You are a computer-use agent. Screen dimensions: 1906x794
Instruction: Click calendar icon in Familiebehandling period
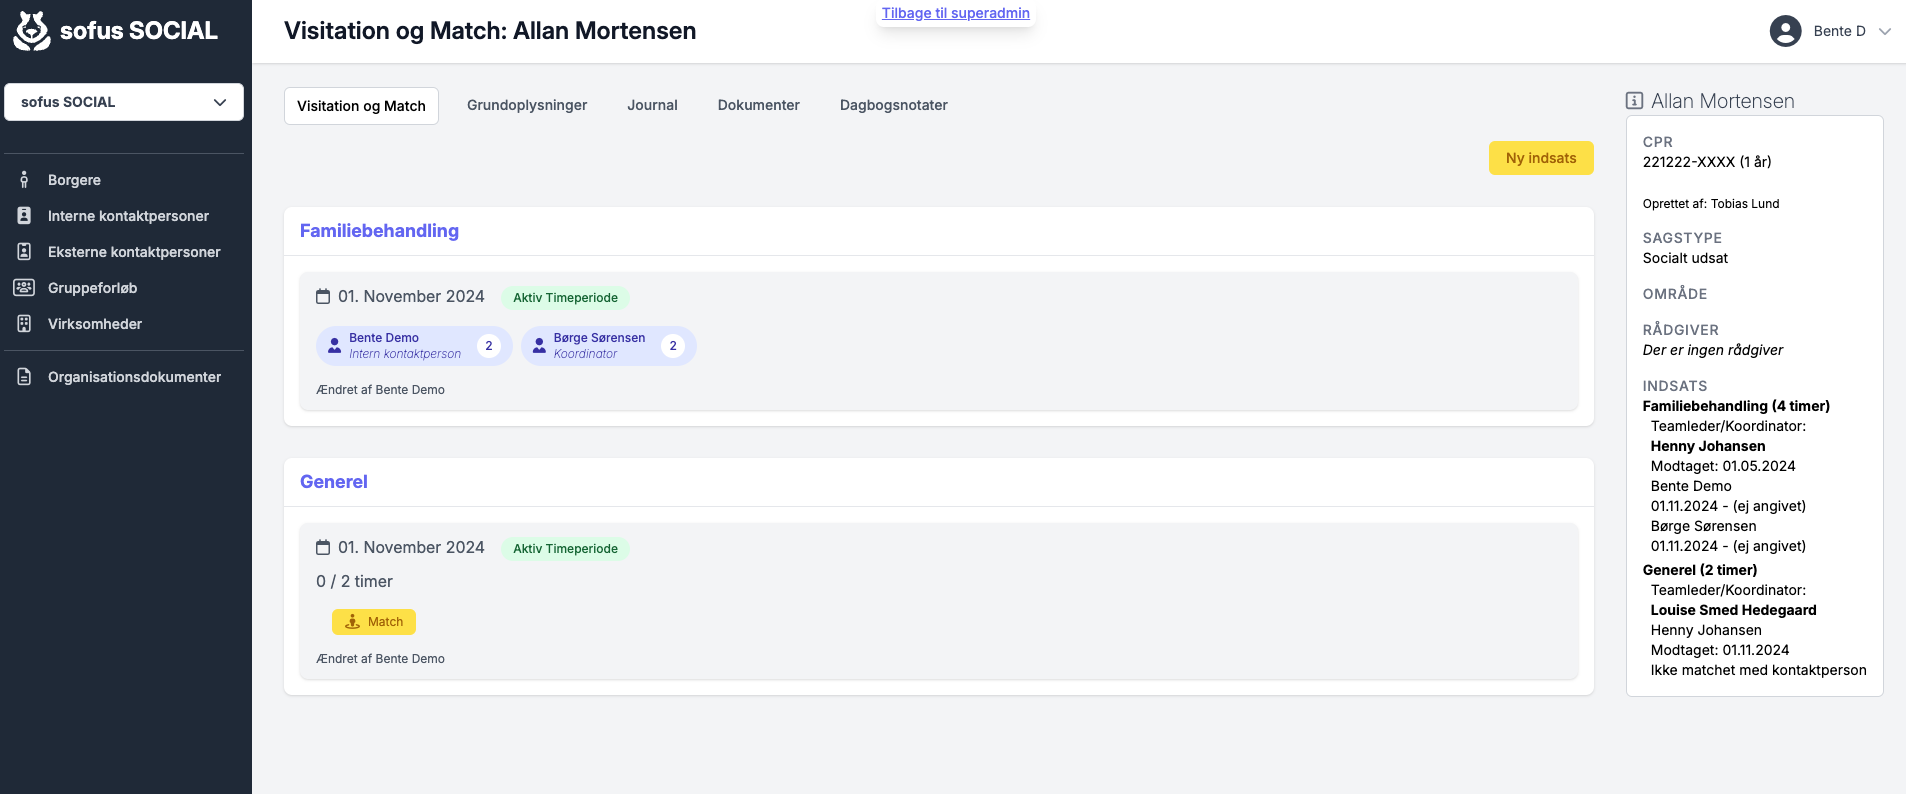(323, 296)
